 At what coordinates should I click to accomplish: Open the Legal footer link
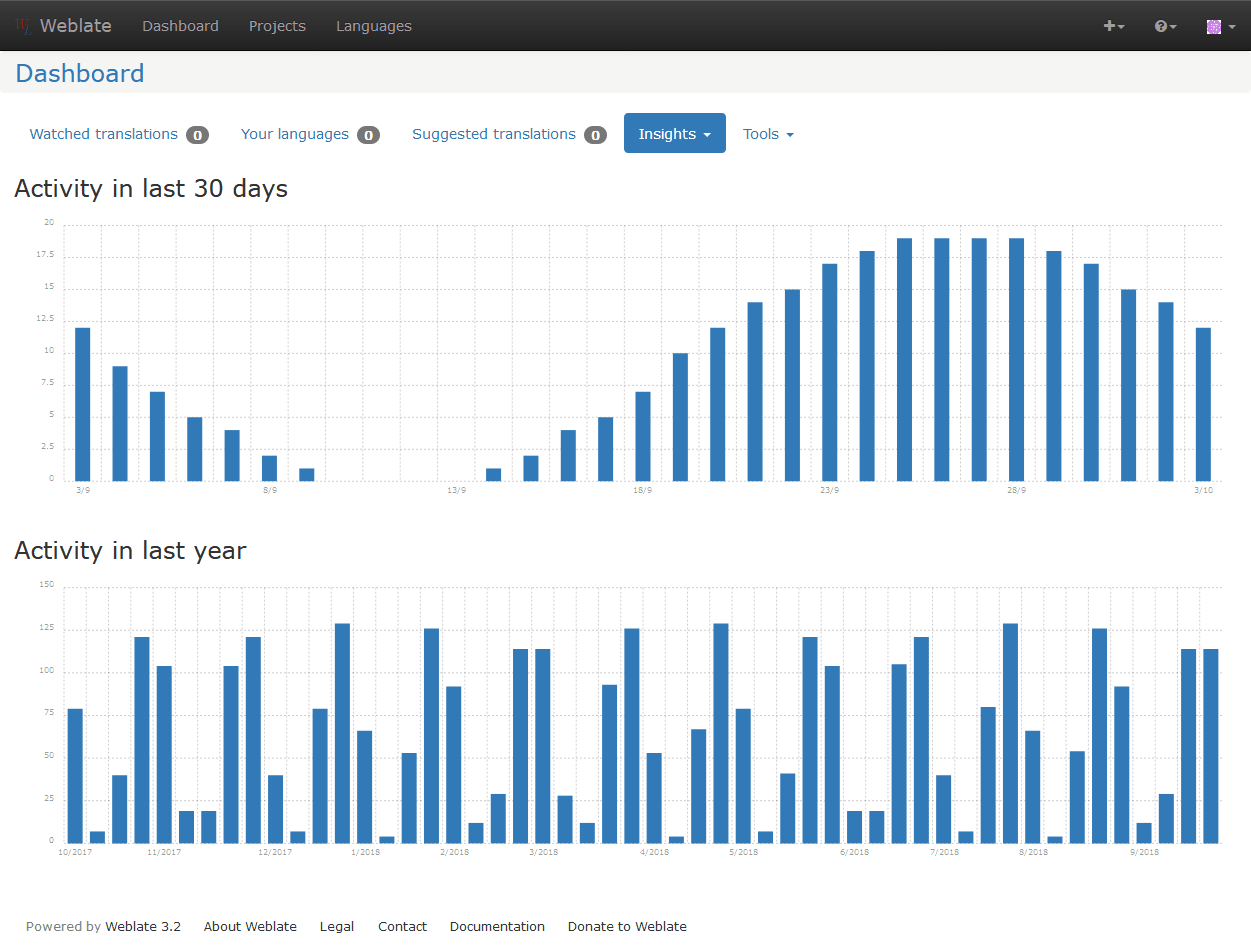point(337,927)
